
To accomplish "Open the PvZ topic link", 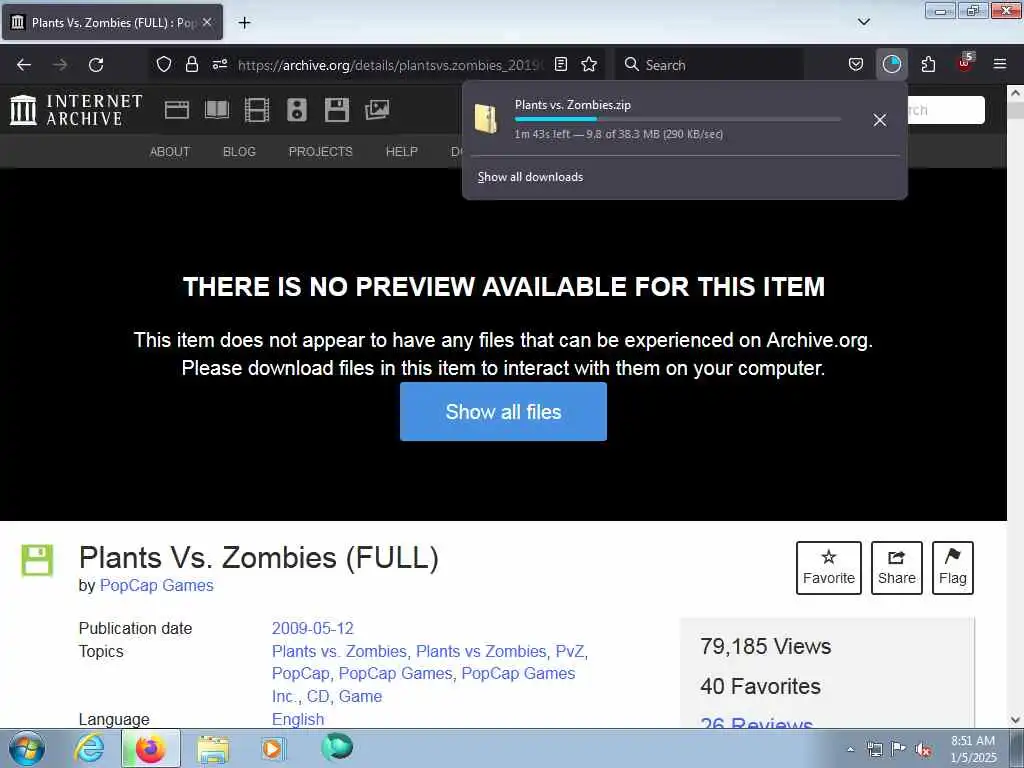I will [x=569, y=651].
